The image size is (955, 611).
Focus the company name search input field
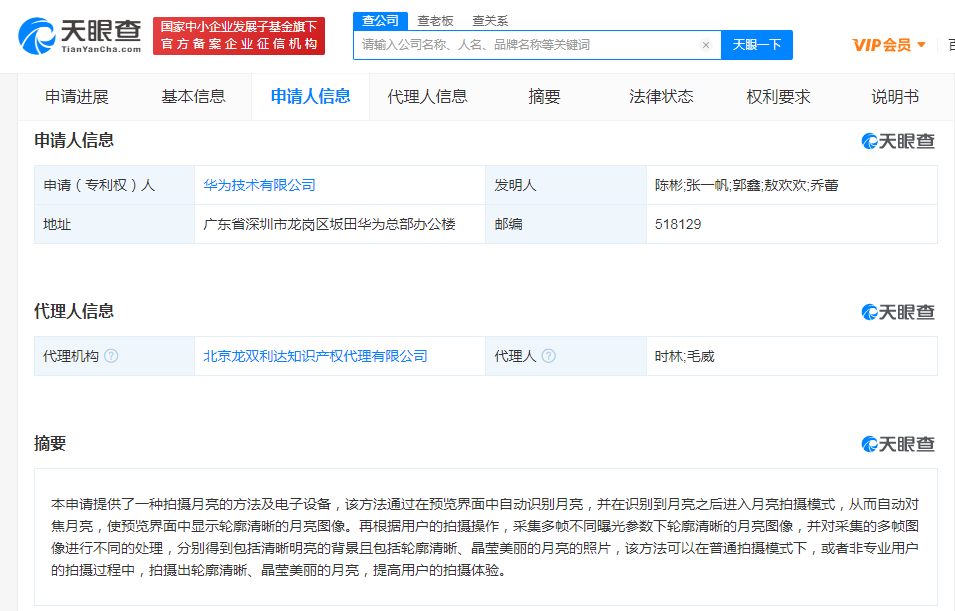pos(525,45)
